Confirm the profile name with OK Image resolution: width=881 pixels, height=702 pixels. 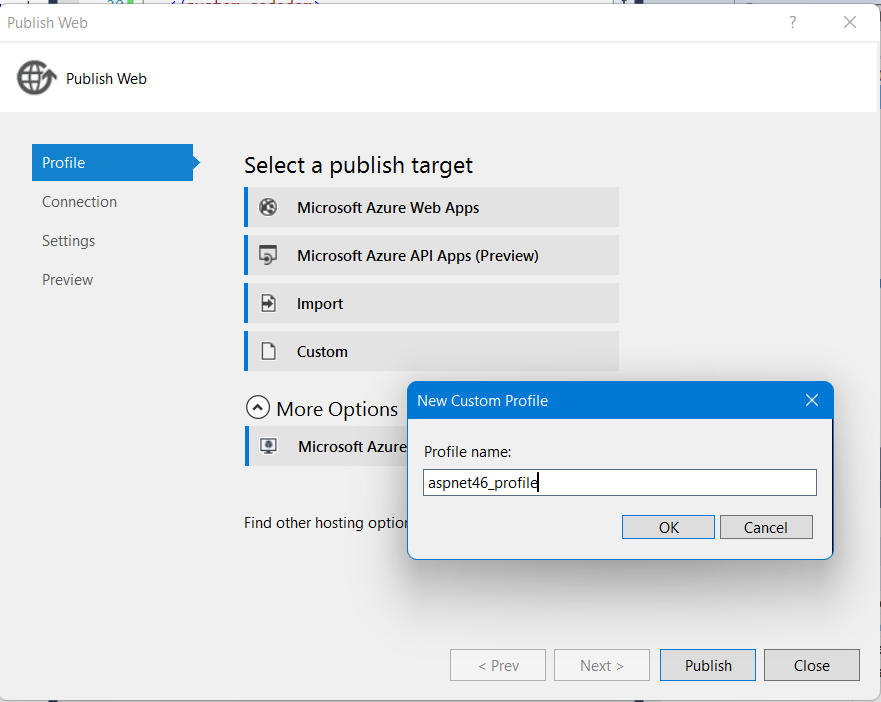tap(668, 527)
